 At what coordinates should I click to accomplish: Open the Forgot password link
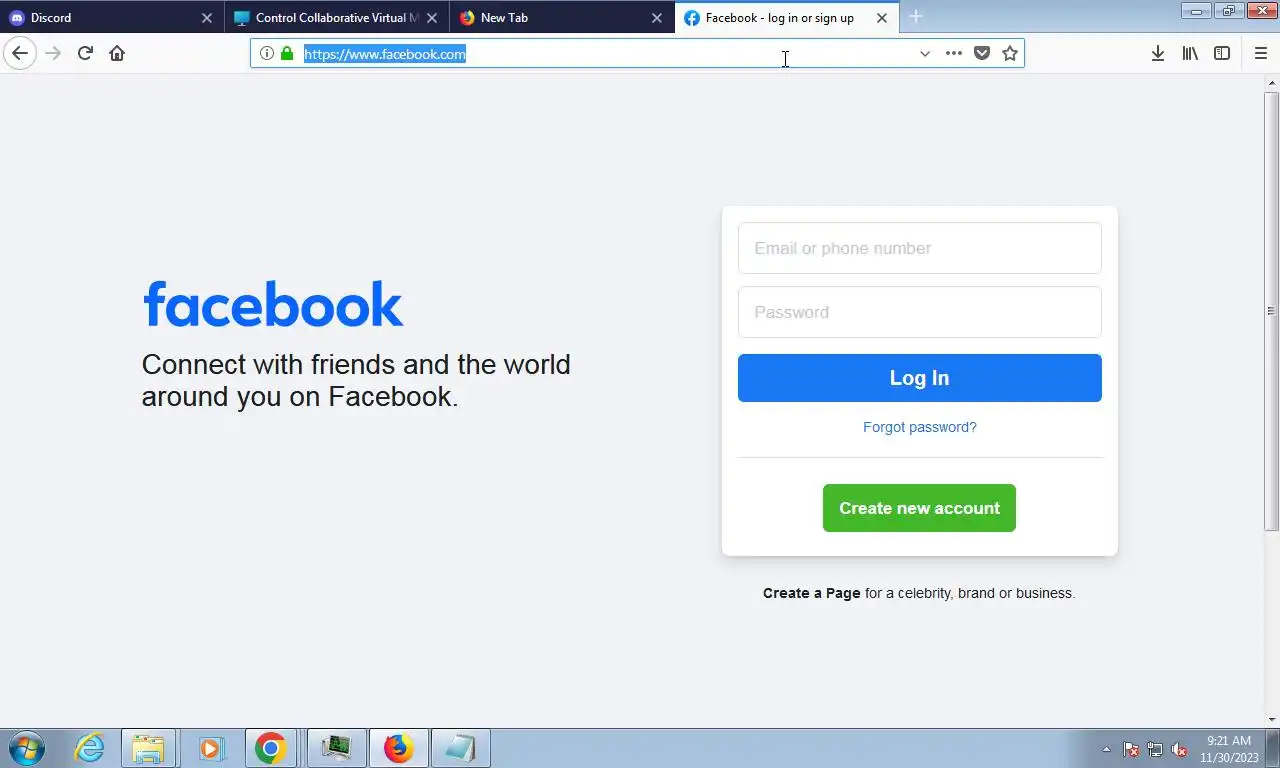920,427
